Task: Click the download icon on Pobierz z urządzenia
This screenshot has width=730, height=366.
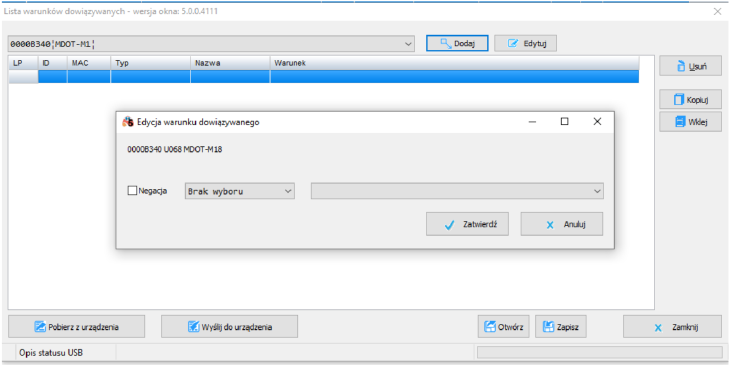Action: click(x=40, y=326)
